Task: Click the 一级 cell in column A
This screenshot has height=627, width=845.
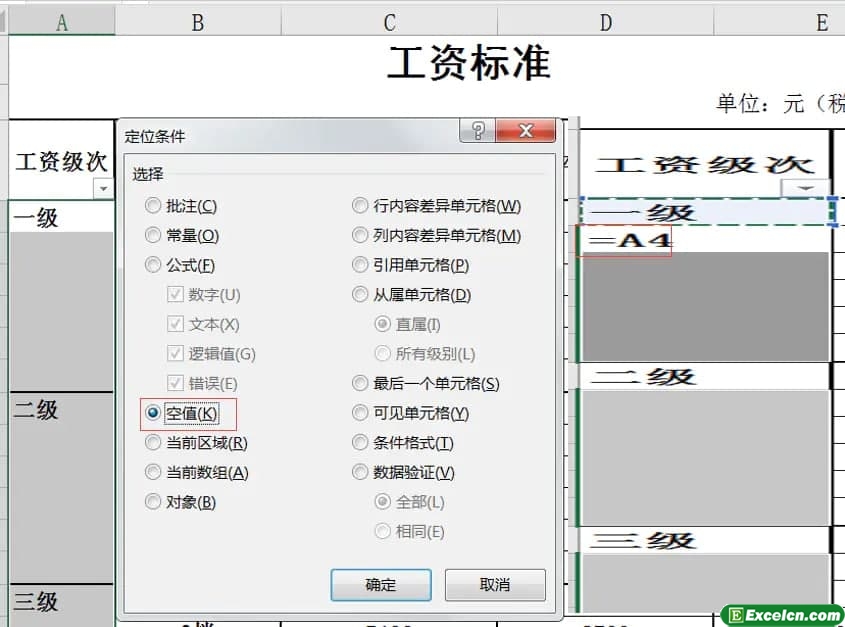Action: 61,217
